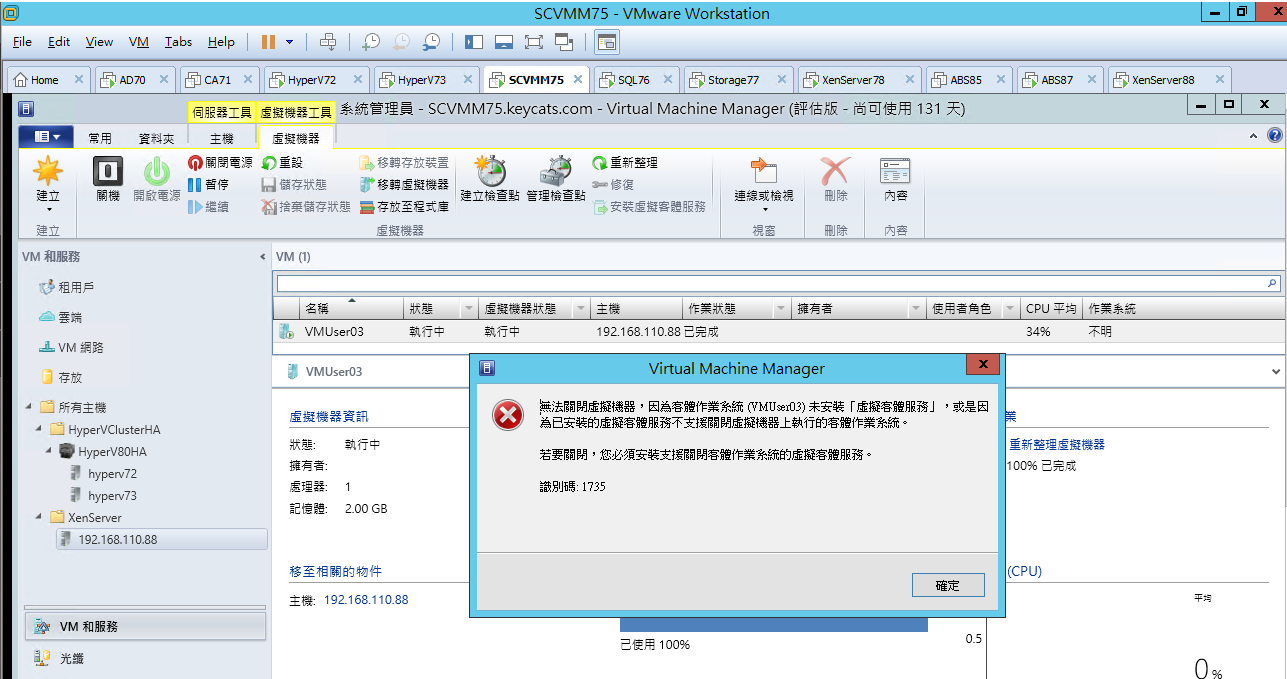
Task: Collapse the ribbon with the up arrow
Action: coord(1254,136)
